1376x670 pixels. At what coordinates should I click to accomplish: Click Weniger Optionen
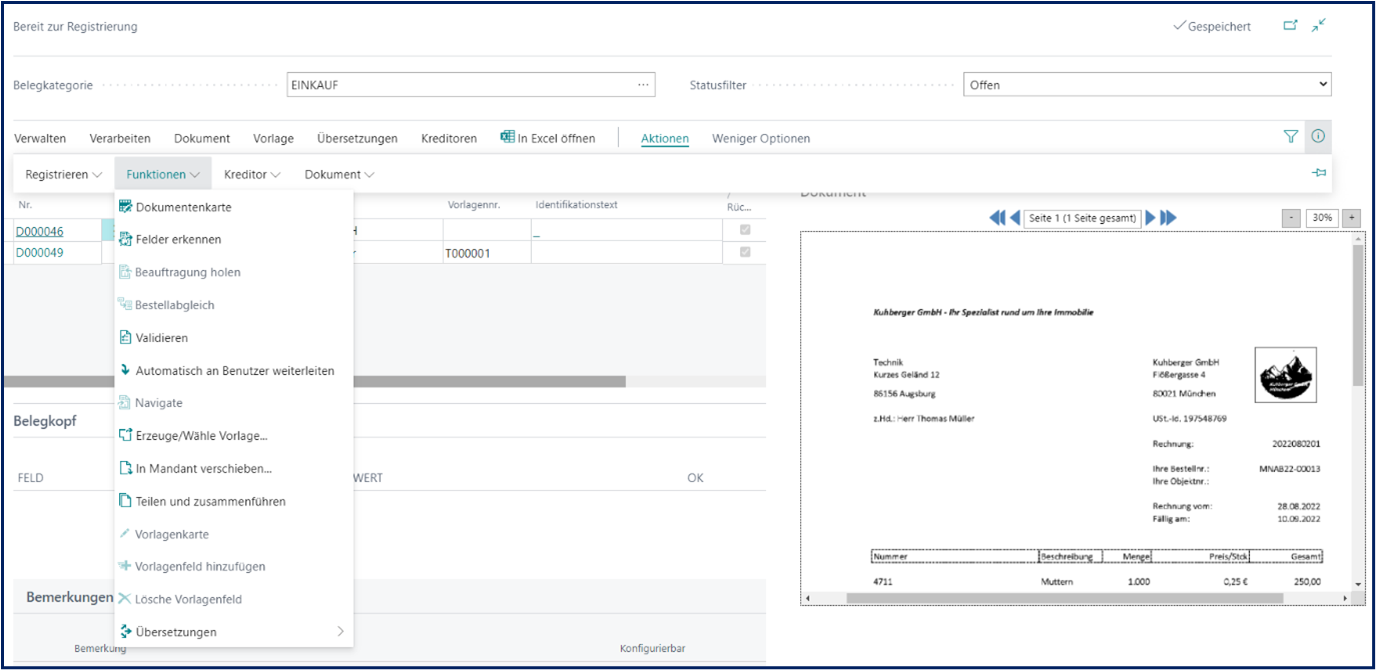tap(761, 139)
